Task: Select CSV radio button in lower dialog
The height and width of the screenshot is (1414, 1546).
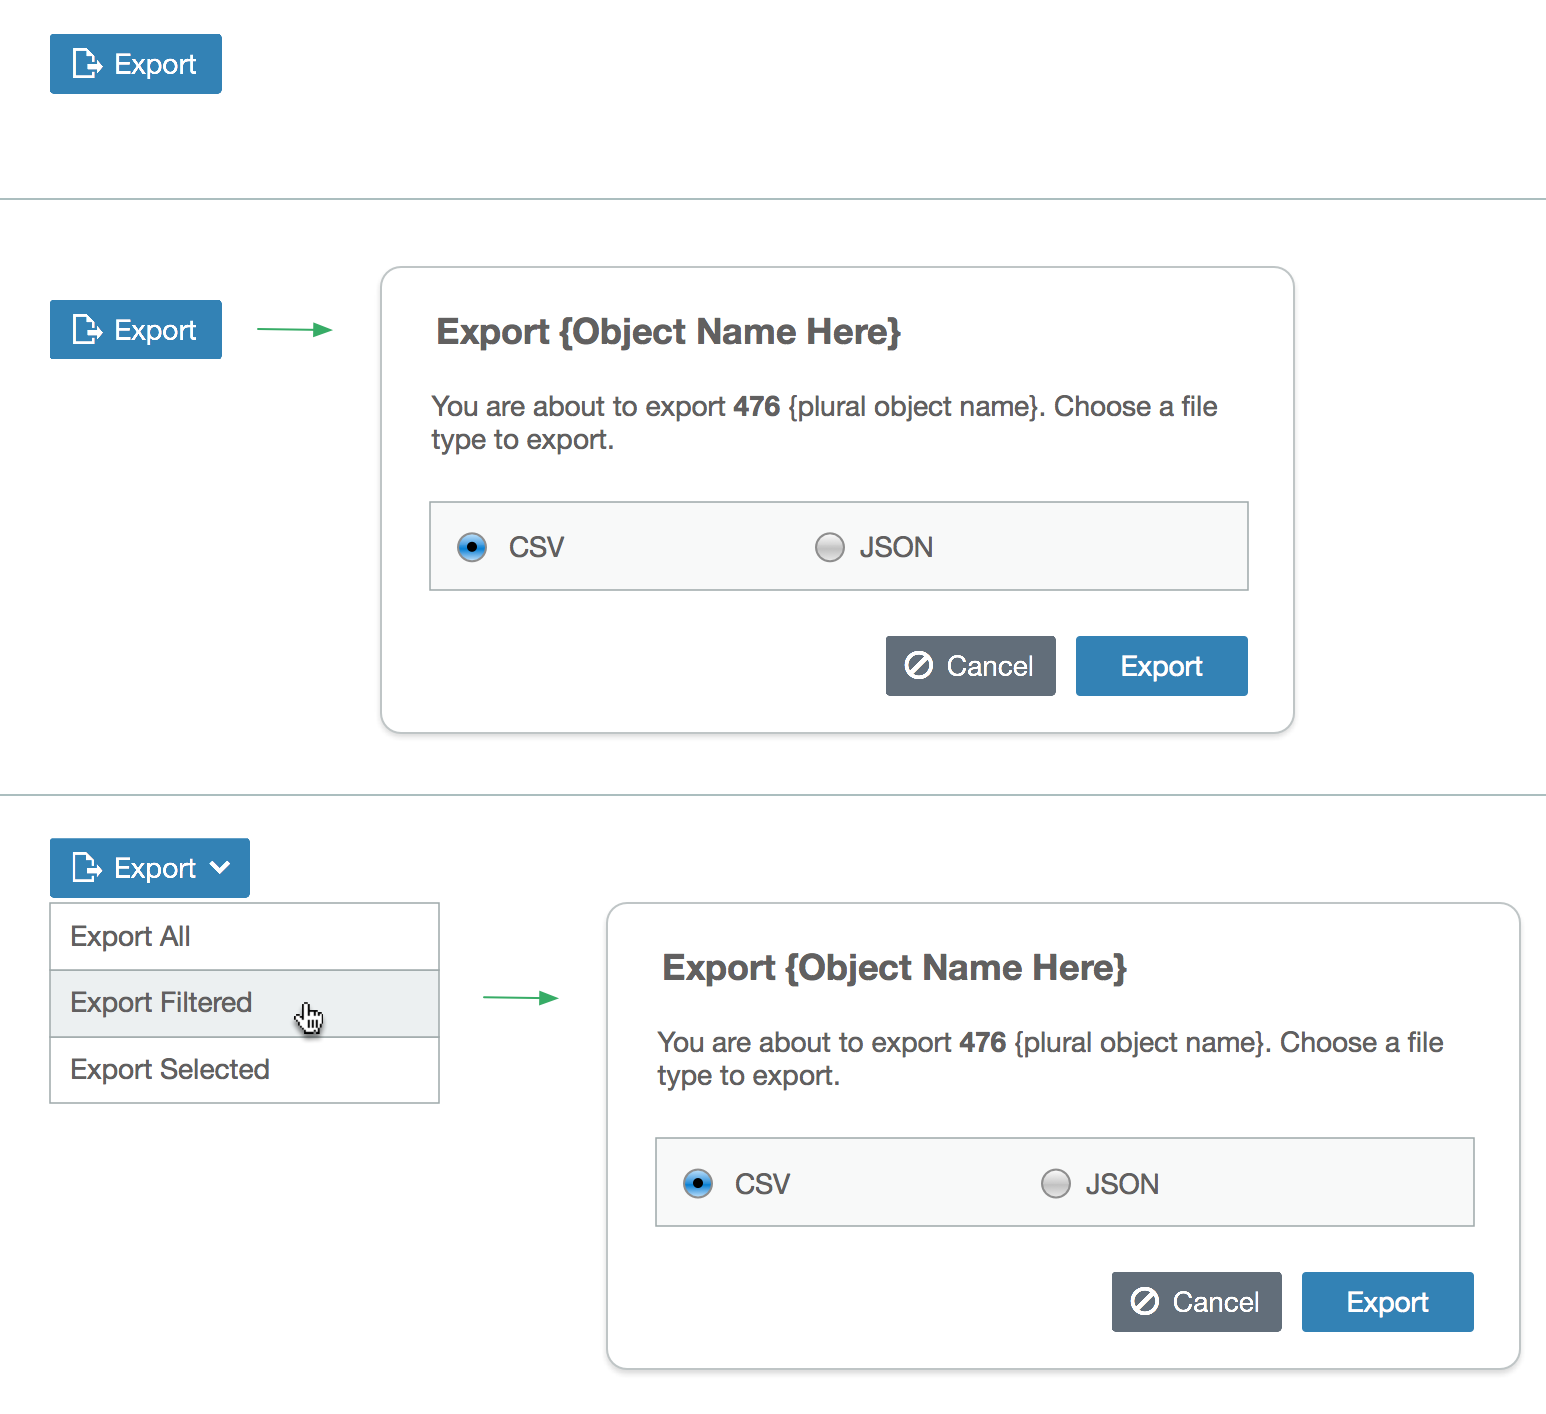Action: coord(698,1183)
